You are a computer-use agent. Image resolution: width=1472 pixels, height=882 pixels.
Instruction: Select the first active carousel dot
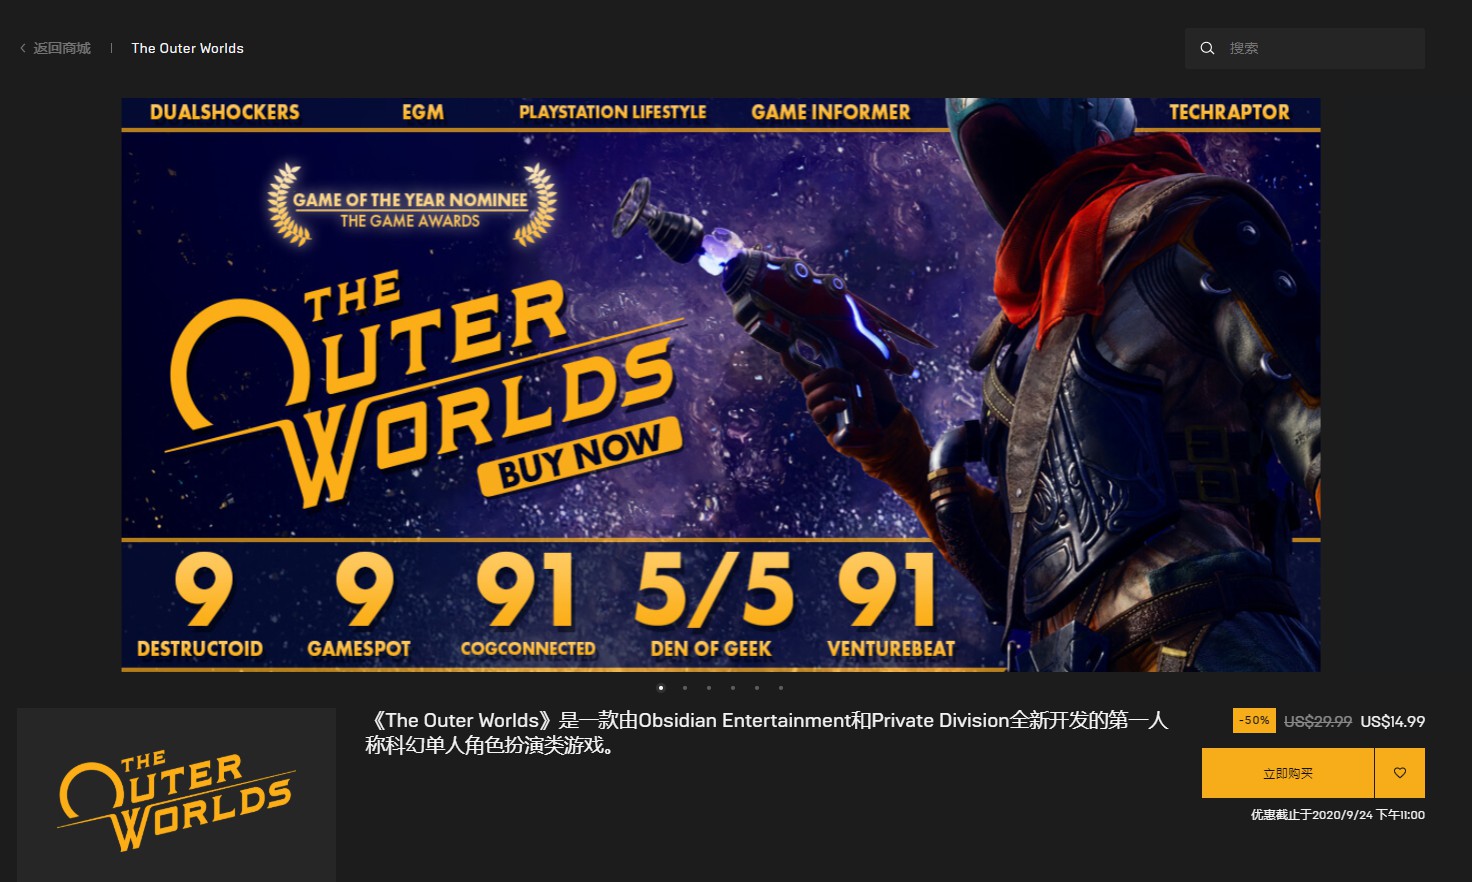click(x=661, y=688)
